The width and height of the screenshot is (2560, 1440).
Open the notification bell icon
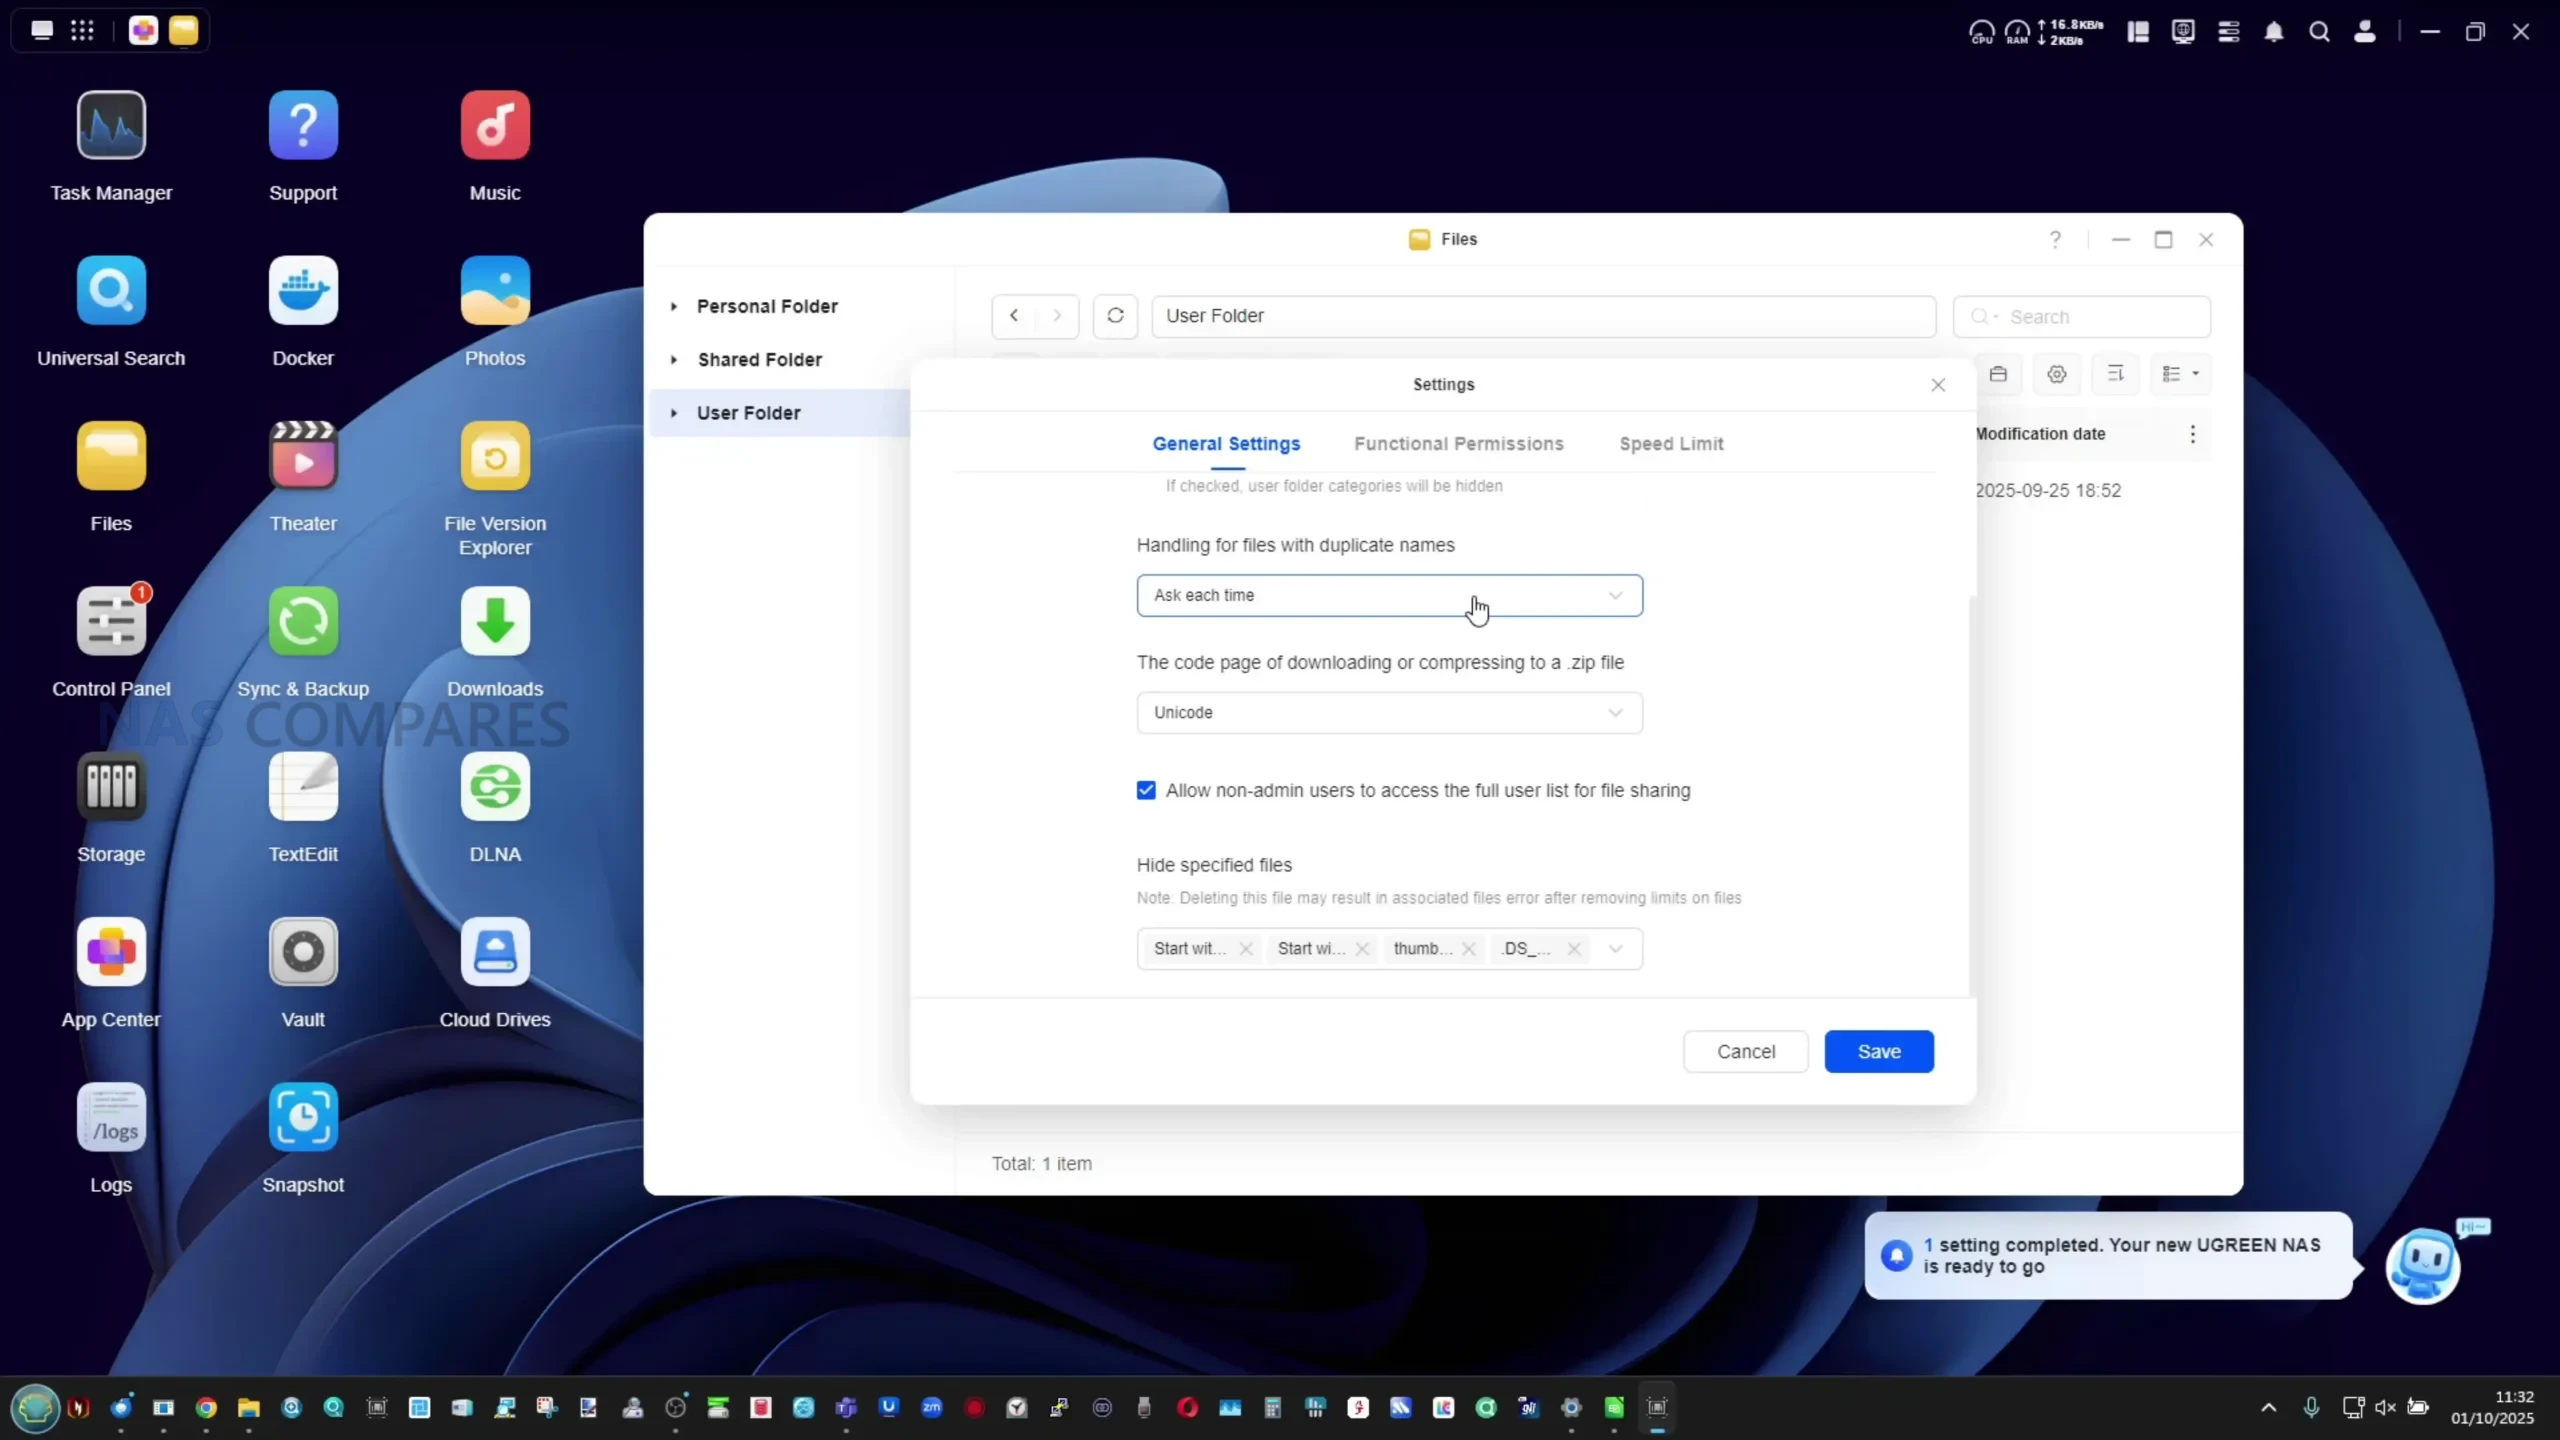click(2274, 32)
